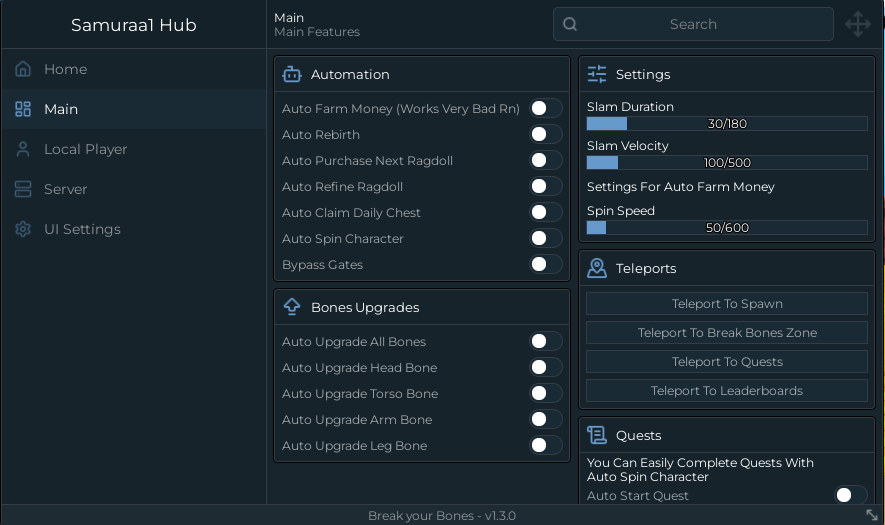Click the Server rack icon in sidebar
885x525 pixels.
(x=23, y=189)
